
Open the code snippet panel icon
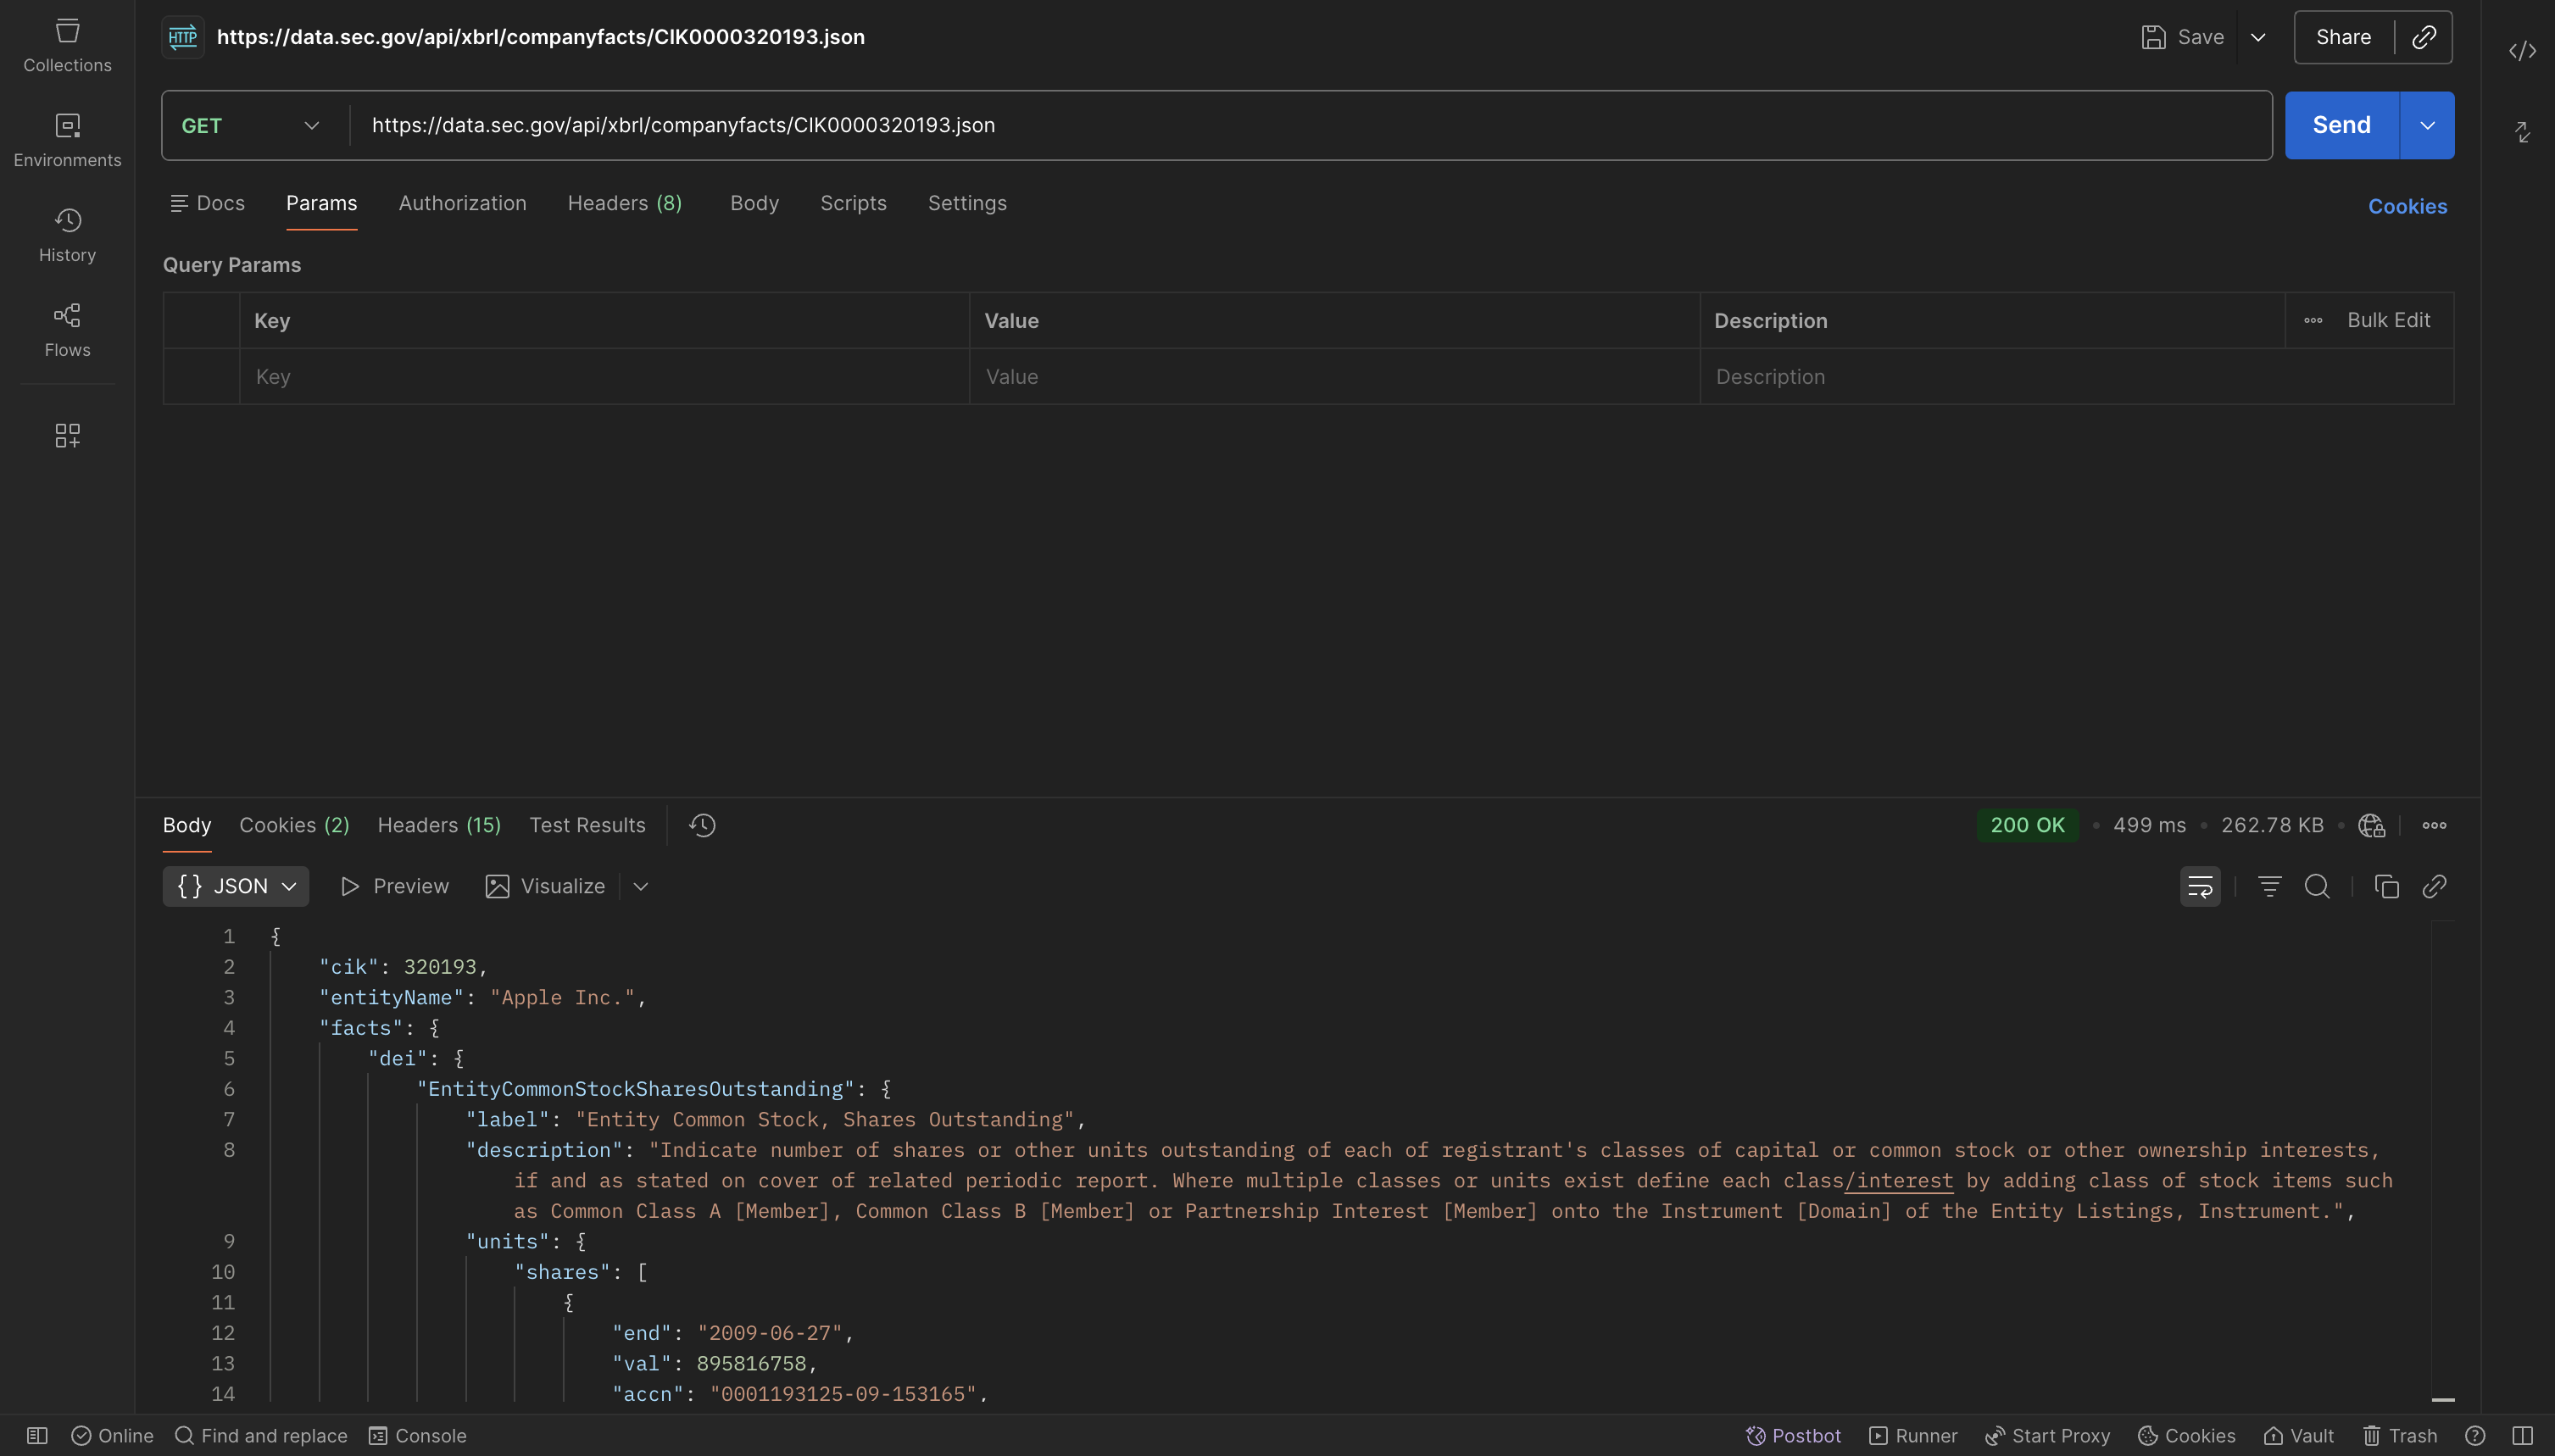coord(2522,50)
